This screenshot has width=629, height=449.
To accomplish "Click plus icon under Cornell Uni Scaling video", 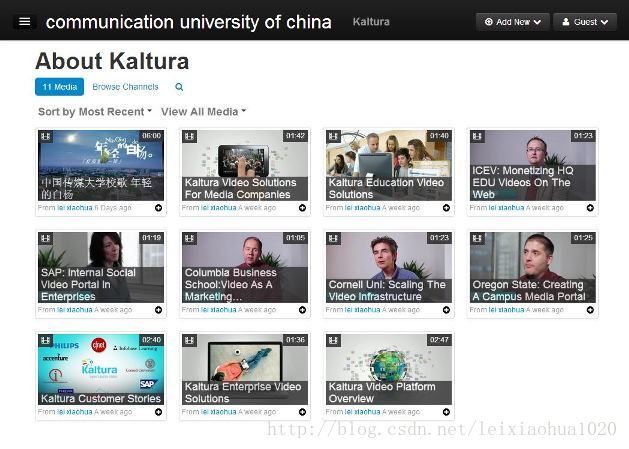I will click(x=446, y=310).
